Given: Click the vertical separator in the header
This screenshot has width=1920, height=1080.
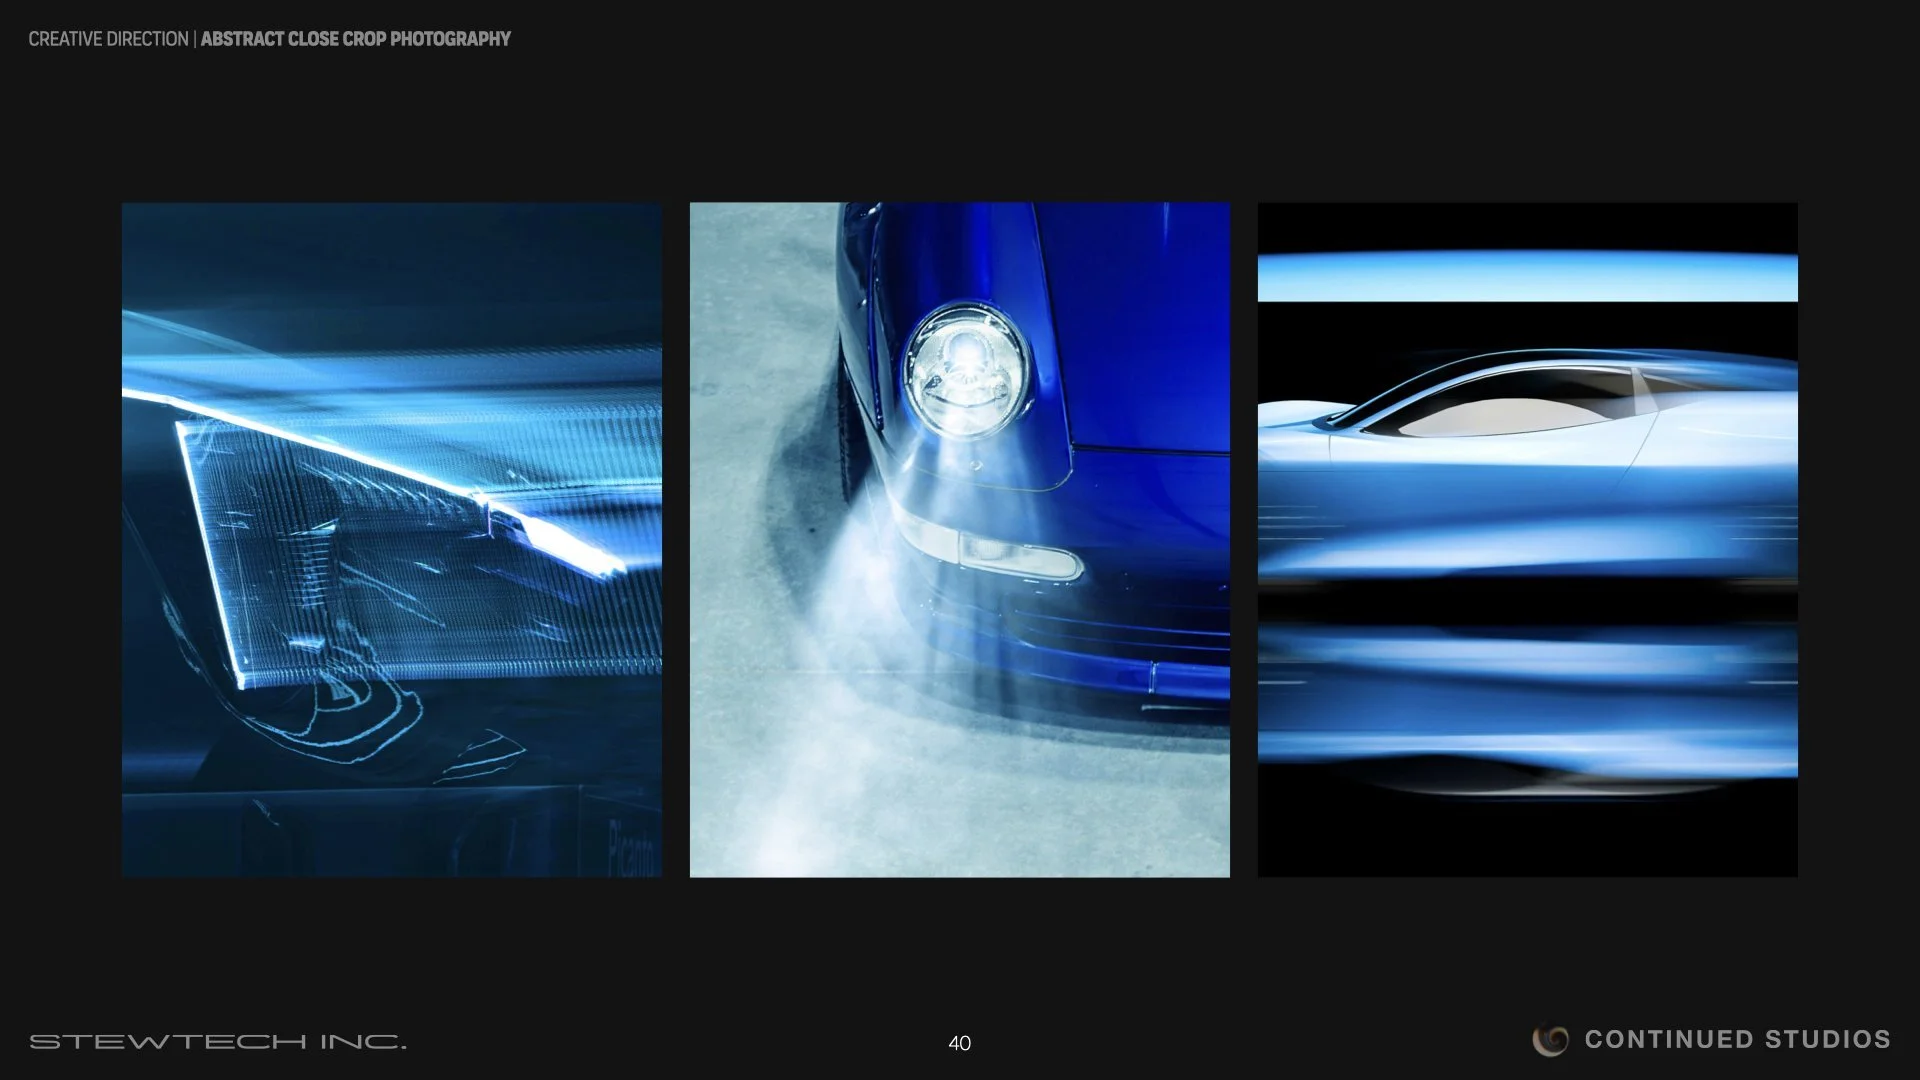Looking at the screenshot, I should tap(195, 39).
